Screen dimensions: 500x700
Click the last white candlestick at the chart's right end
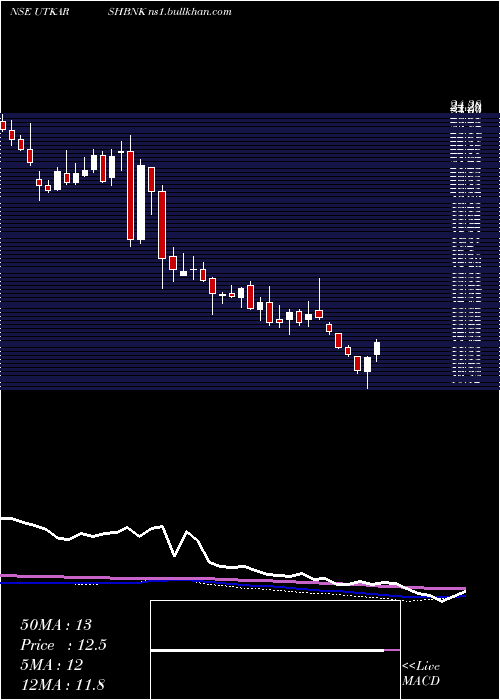point(377,349)
